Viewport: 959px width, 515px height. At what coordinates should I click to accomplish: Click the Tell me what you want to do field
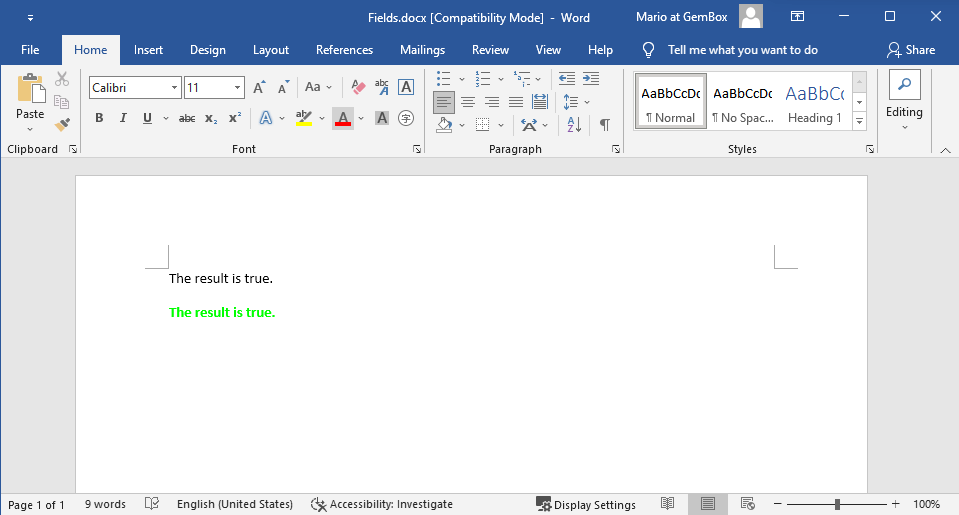click(x=742, y=50)
